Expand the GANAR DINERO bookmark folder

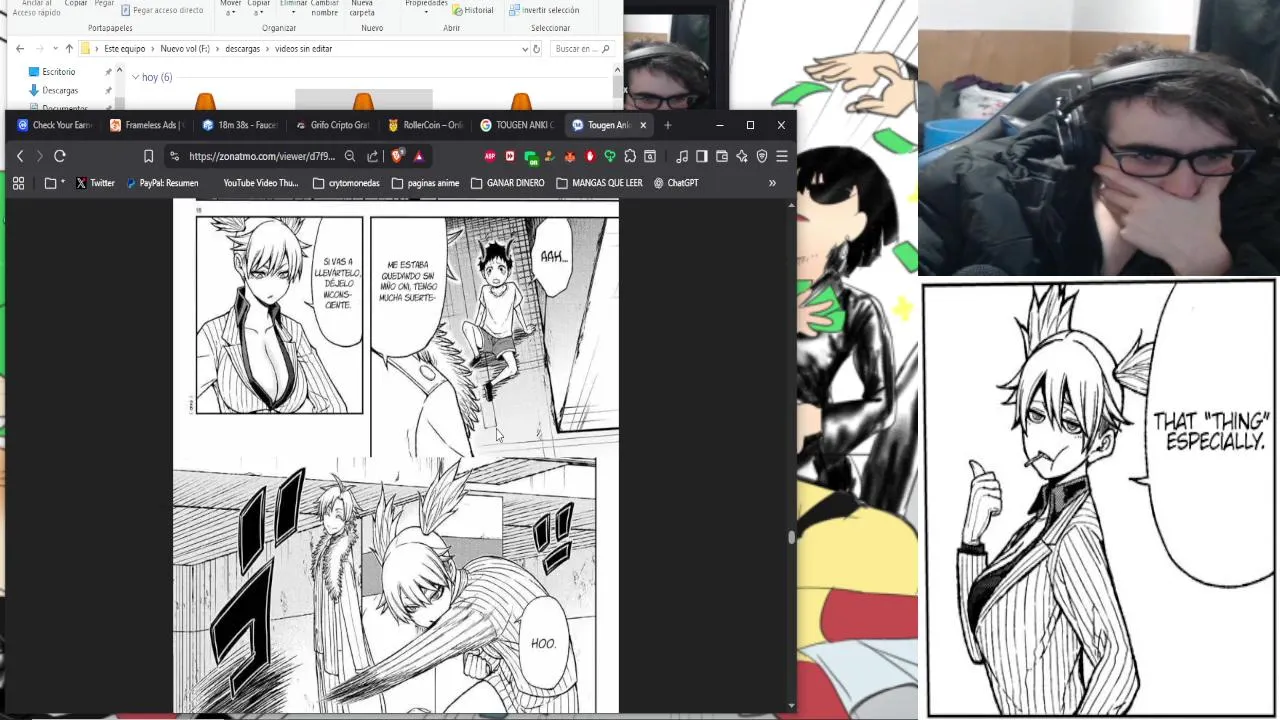click(507, 183)
